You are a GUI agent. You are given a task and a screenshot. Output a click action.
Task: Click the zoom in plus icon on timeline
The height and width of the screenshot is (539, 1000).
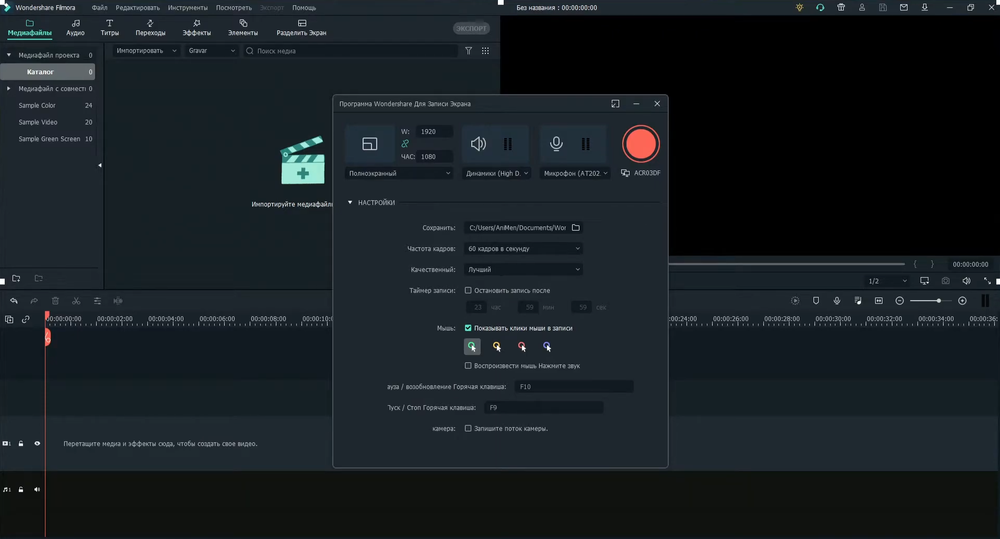(x=962, y=301)
